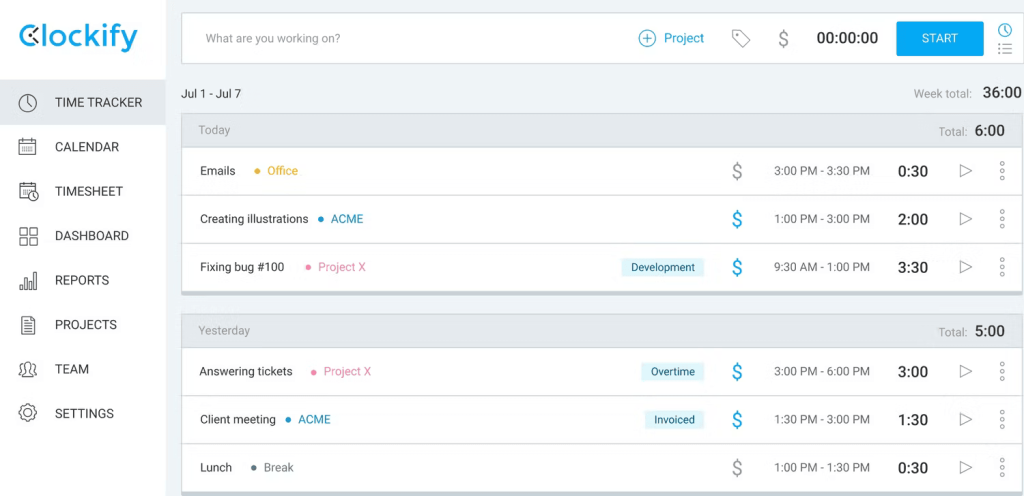Open the Team page
Screen dimensions: 1024x496
point(82,369)
